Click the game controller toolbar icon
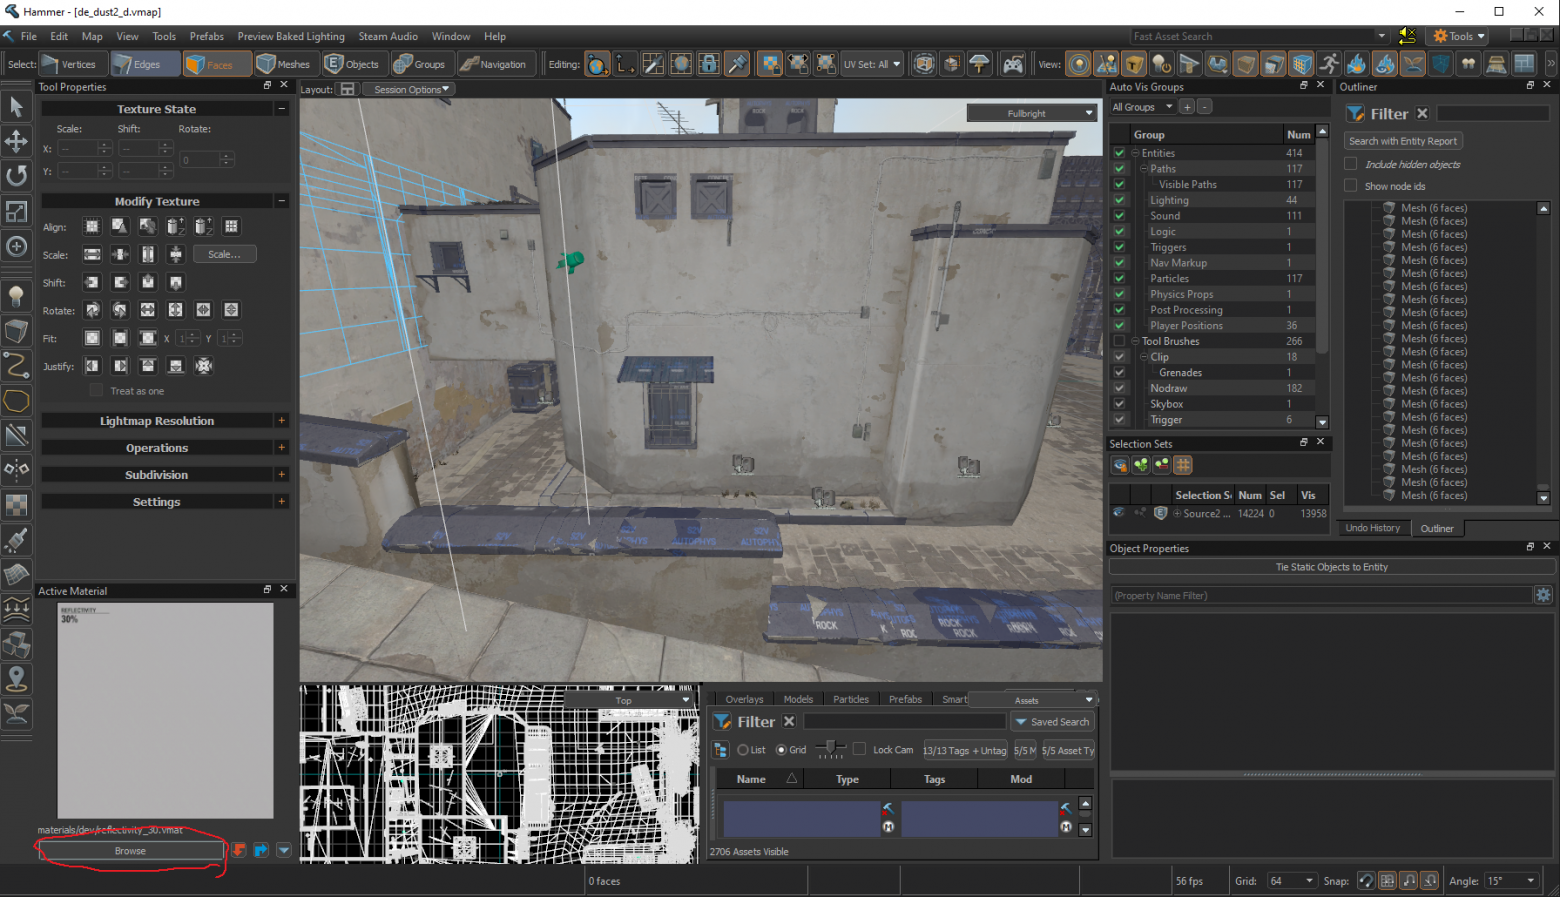The image size is (1560, 897). pyautogui.click(x=1013, y=64)
